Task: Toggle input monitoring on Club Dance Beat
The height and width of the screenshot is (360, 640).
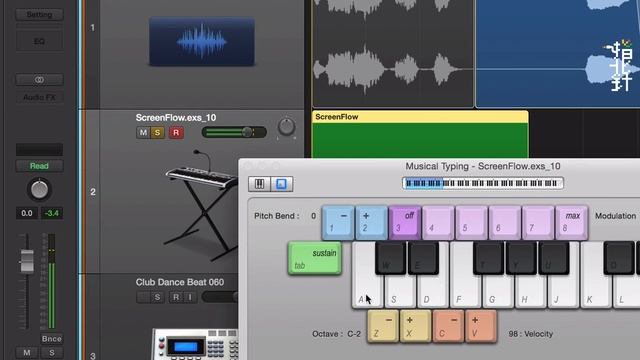Action: click(190, 297)
